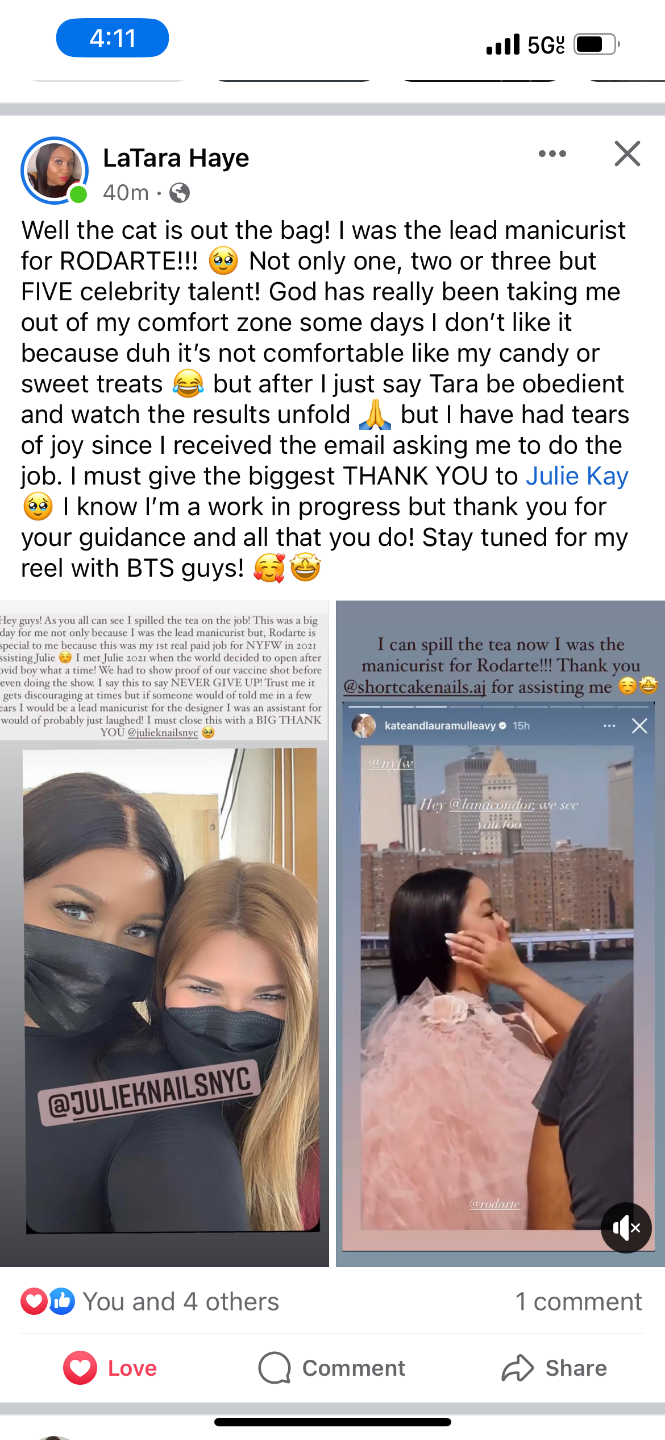View the 1 comment count
665x1440 pixels.
click(x=578, y=1301)
